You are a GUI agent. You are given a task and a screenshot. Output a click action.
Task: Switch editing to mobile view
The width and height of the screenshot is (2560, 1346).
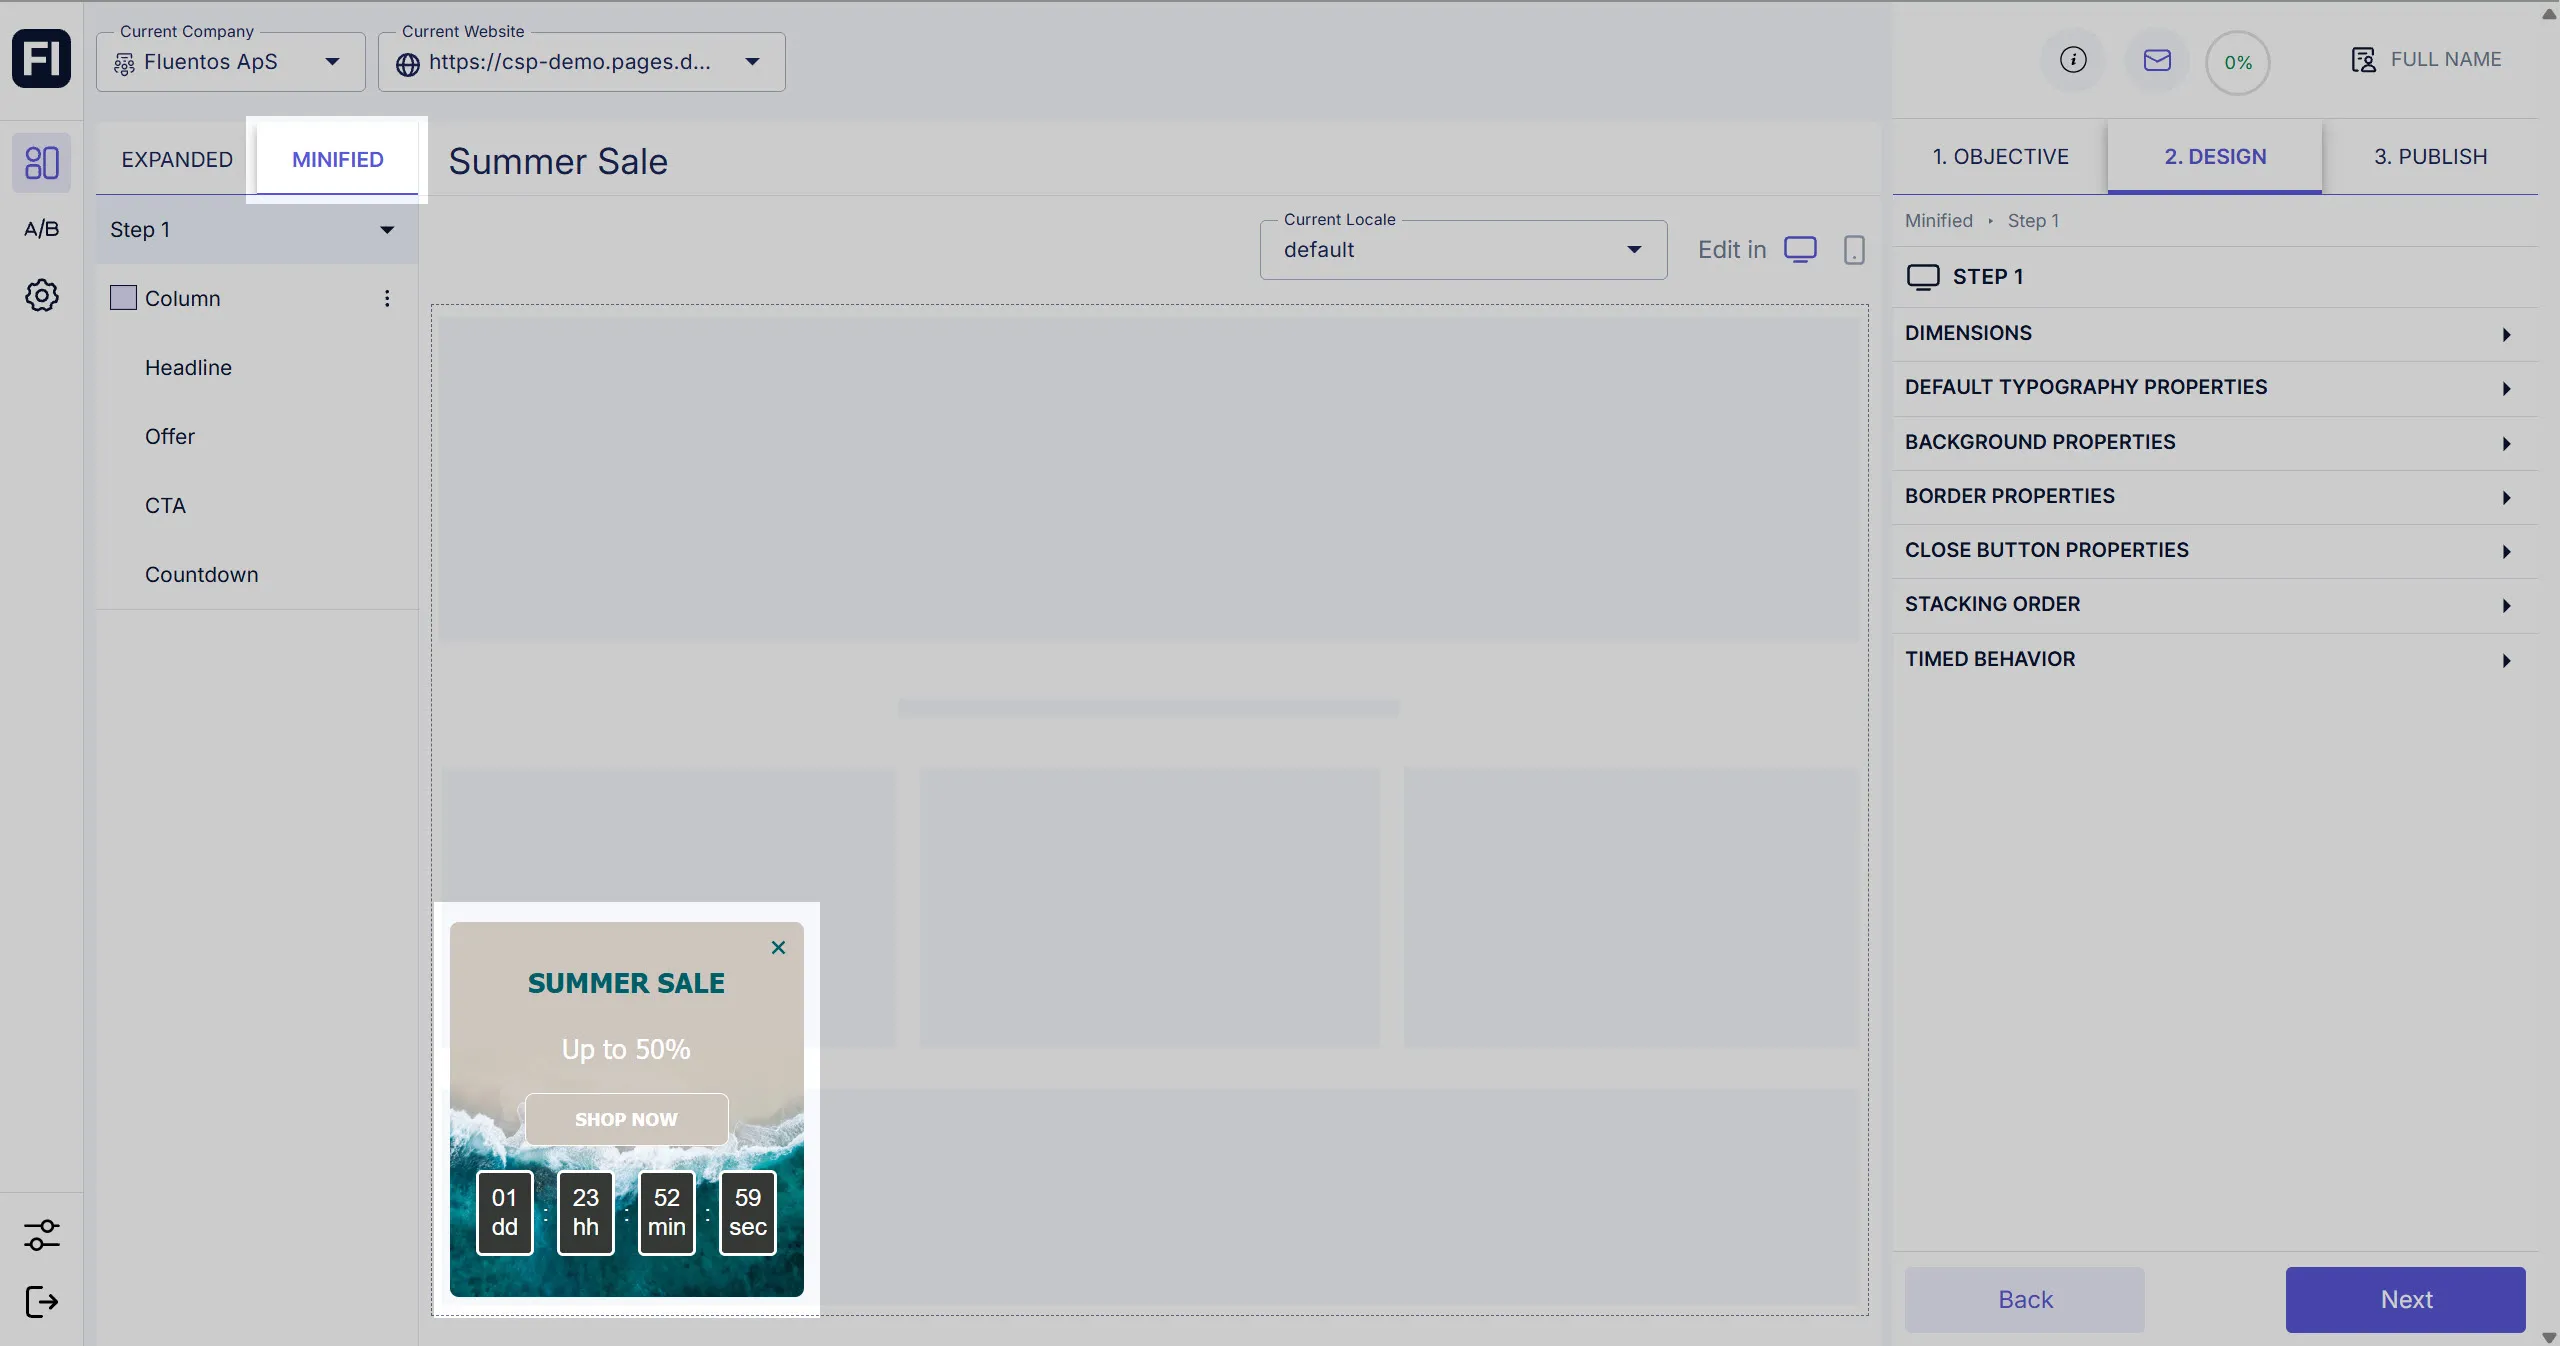click(x=1854, y=249)
